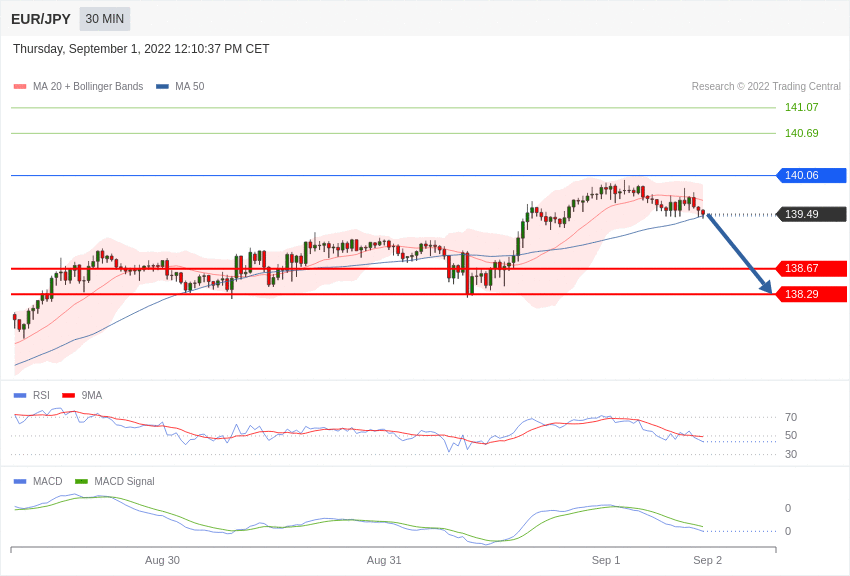Image resolution: width=850 pixels, height=576 pixels.
Task: Click the red 138.67 support price tag
Action: click(812, 268)
